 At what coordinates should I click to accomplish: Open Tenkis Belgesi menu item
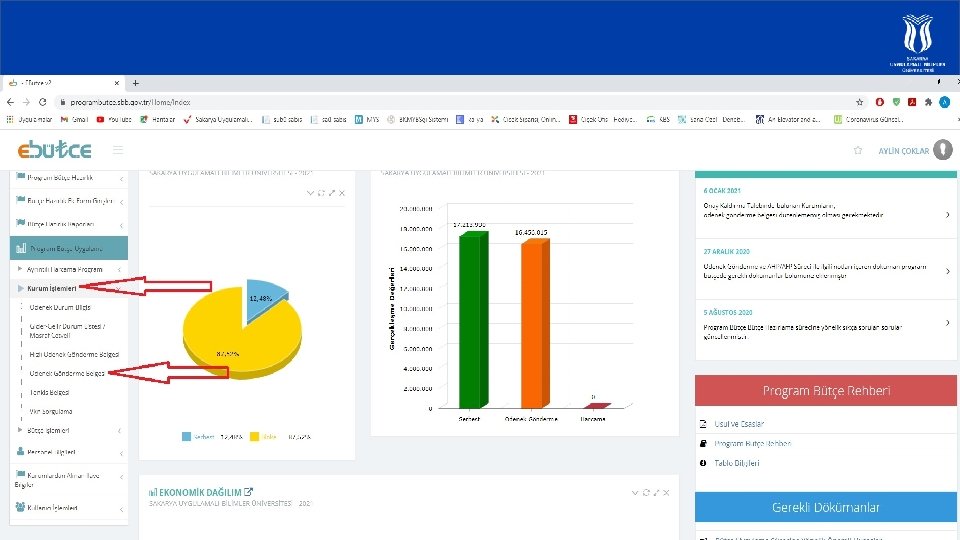pyautogui.click(x=50, y=392)
